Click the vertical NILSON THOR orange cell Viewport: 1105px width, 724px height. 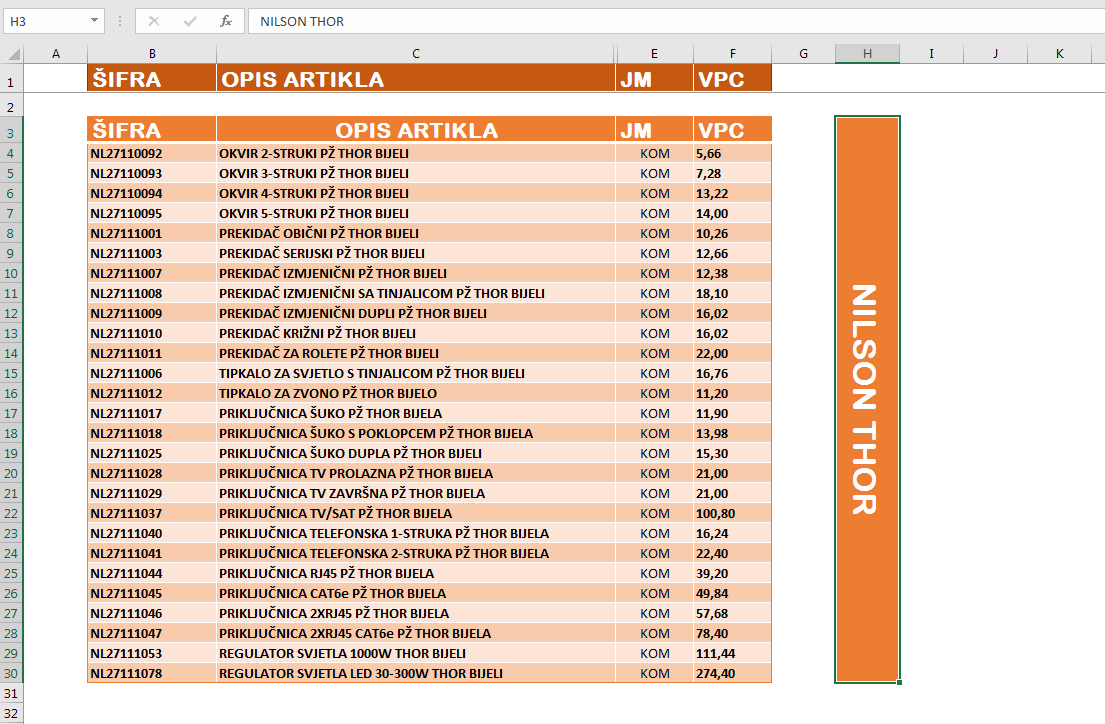tap(867, 400)
